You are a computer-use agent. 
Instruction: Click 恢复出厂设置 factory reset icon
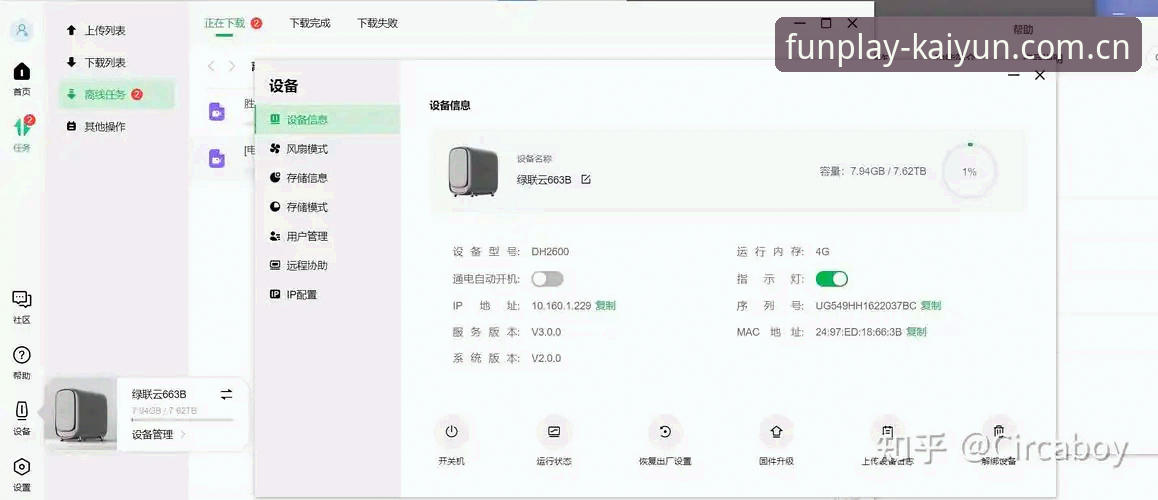(x=665, y=432)
